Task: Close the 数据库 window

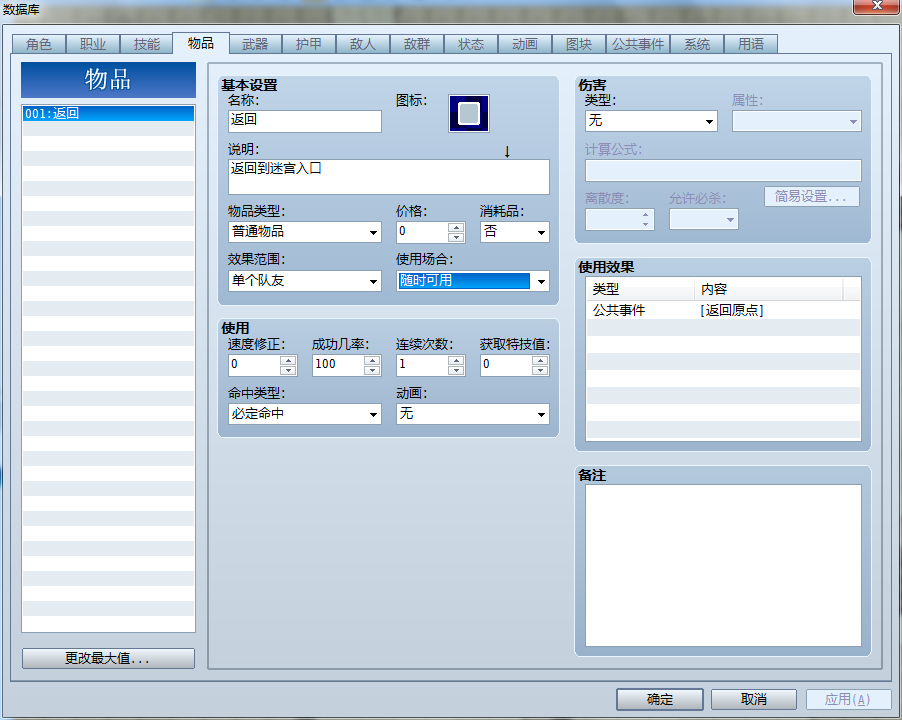Action: click(877, 6)
